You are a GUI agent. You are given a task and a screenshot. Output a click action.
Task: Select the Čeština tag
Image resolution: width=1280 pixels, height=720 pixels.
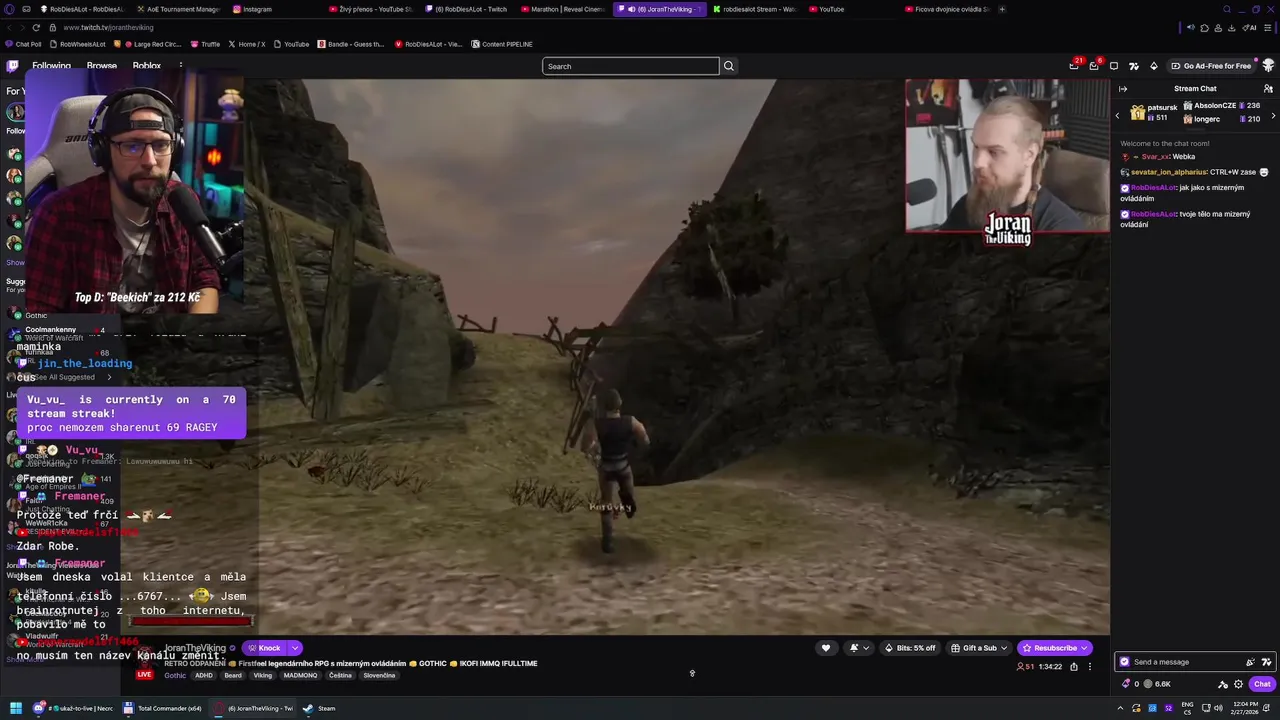[x=340, y=675]
